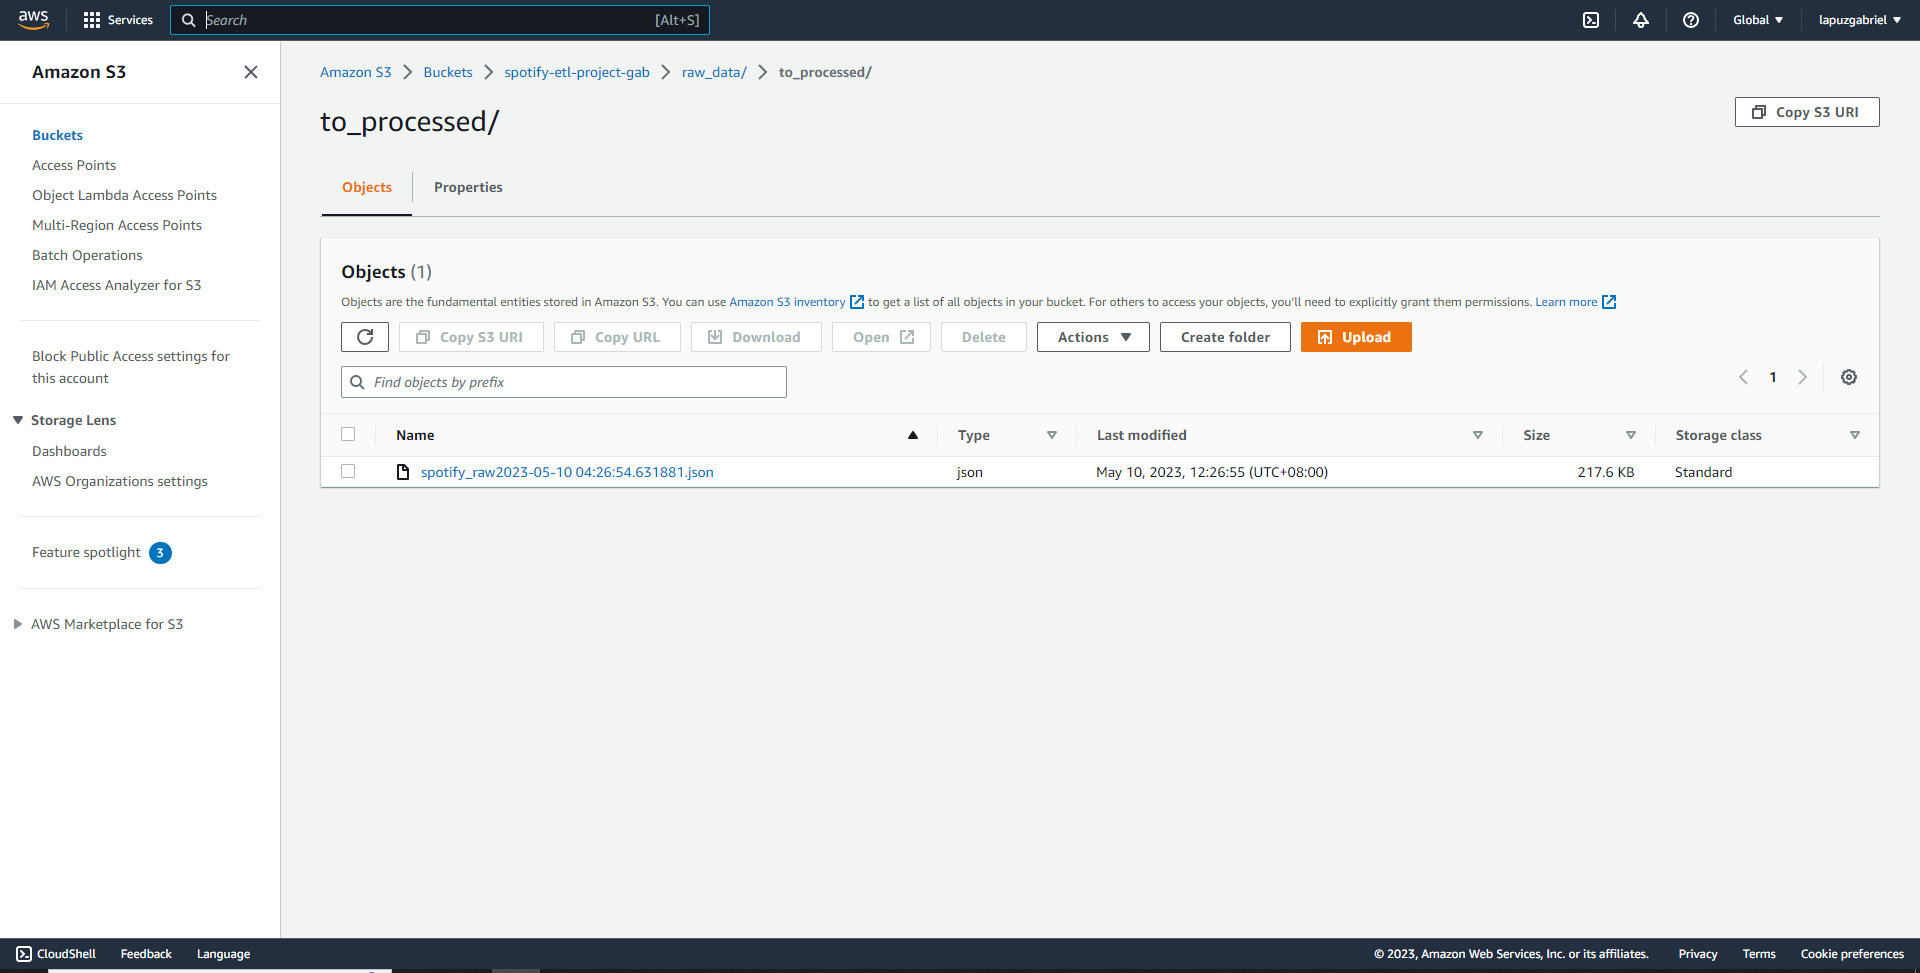Focus the top AWS search box
1920x973 pixels.
[x=440, y=20]
